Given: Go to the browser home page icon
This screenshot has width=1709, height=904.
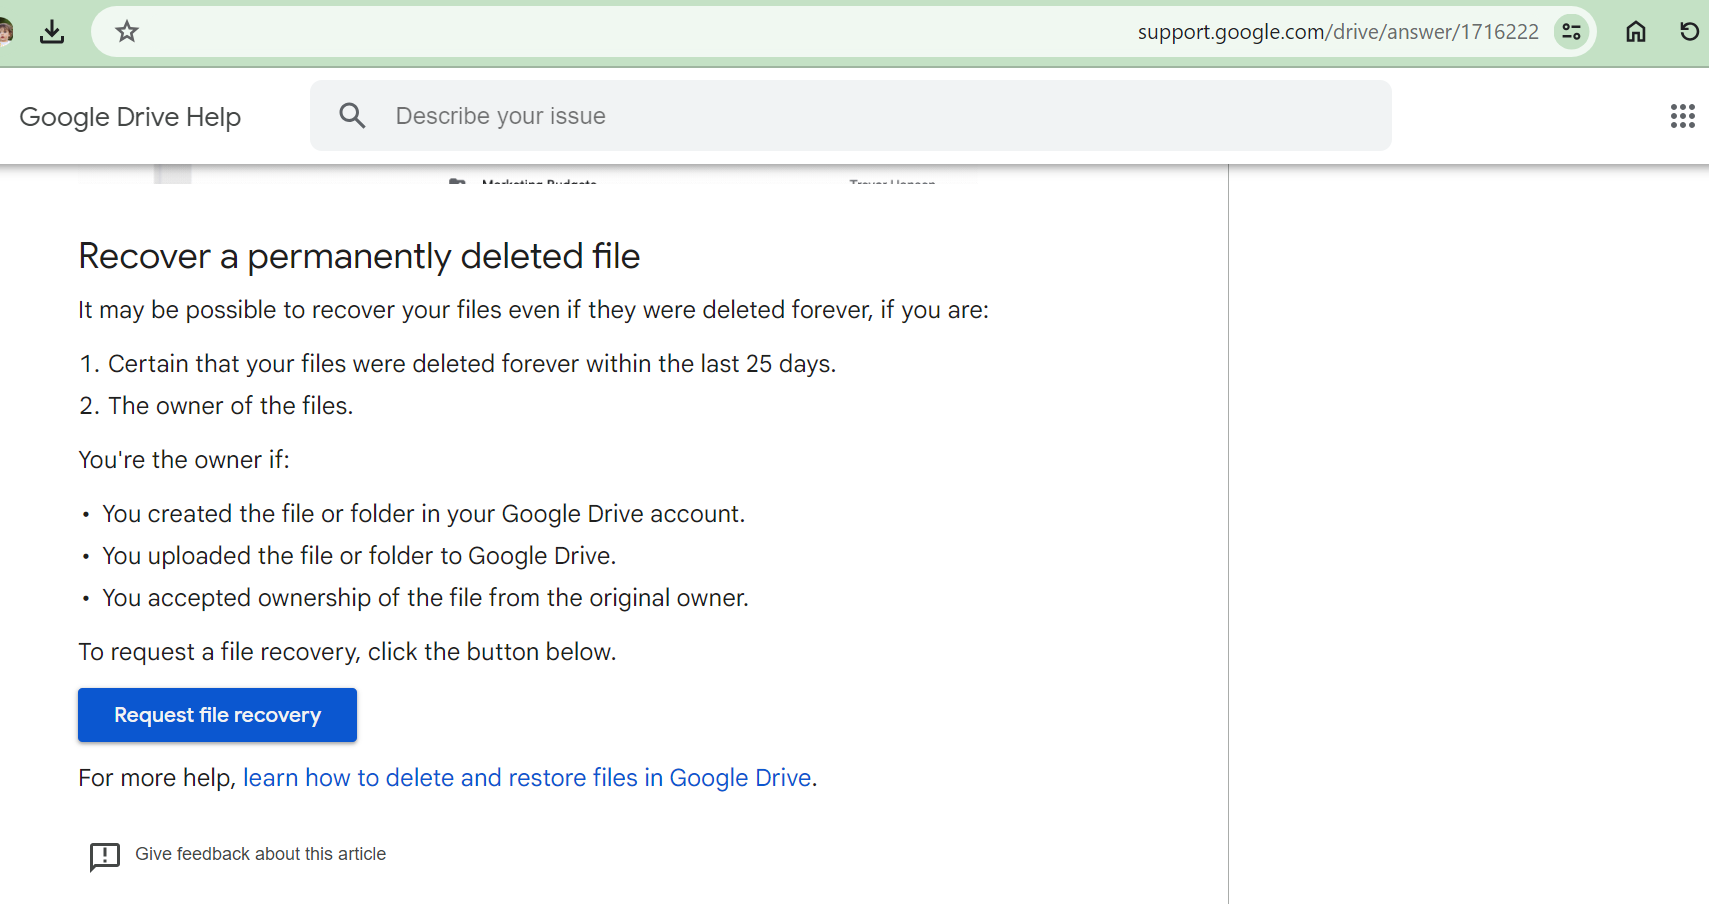Looking at the screenshot, I should [1636, 32].
